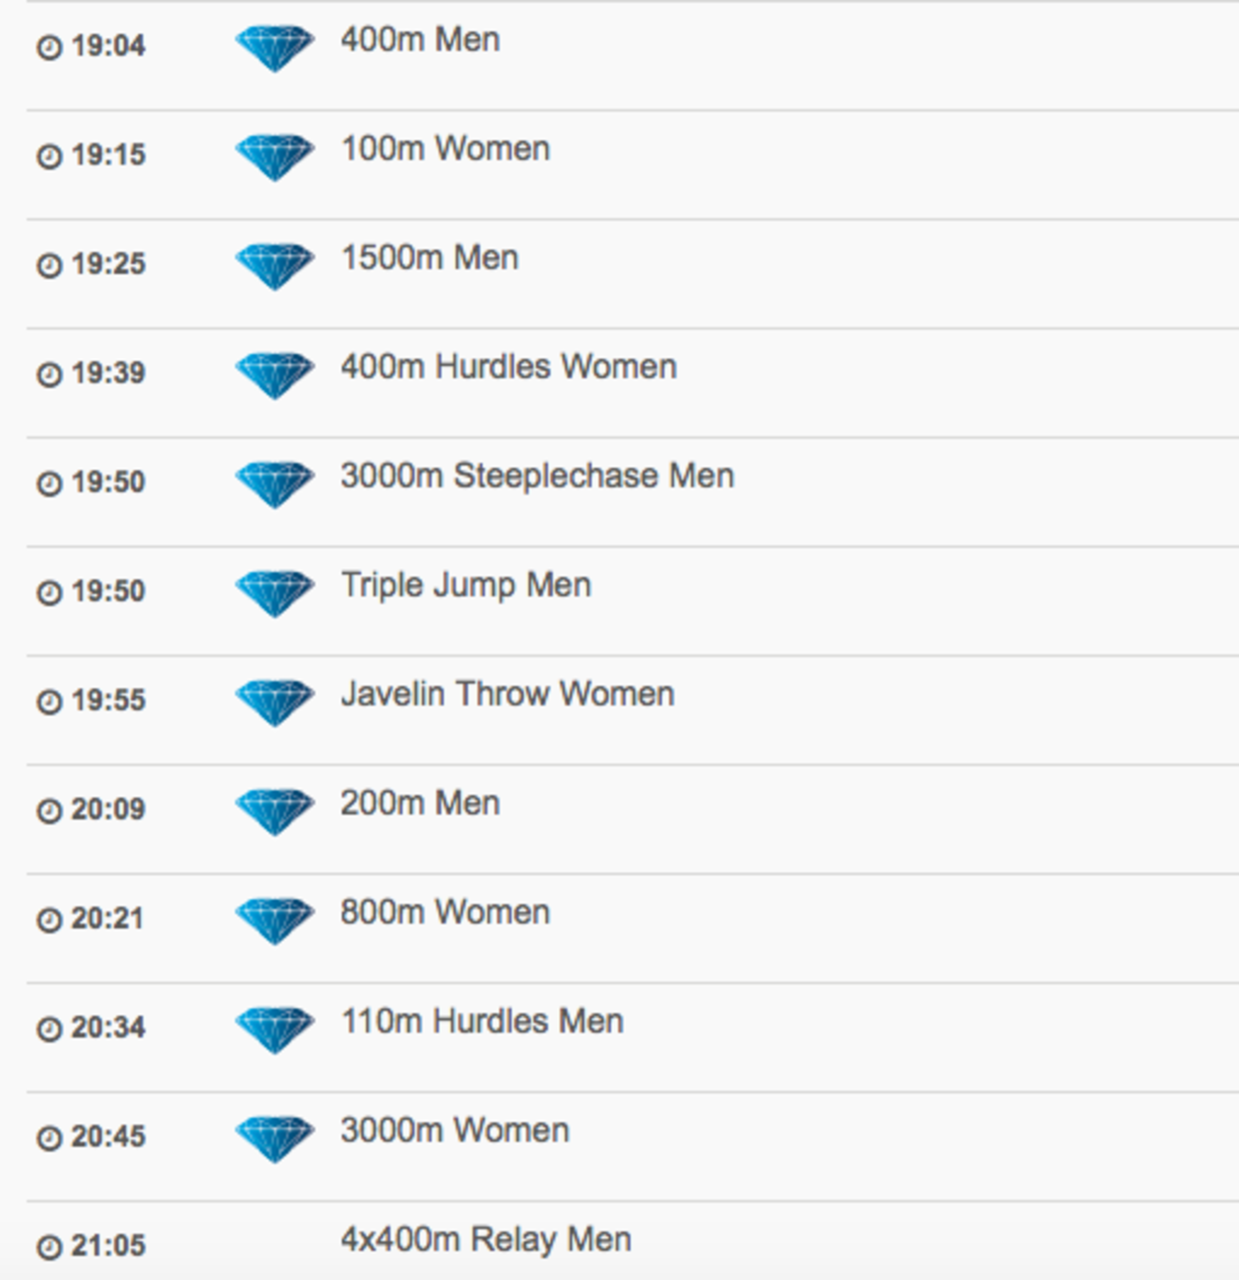Click the diamond icon for 3000m Steeplechase Men

(274, 484)
